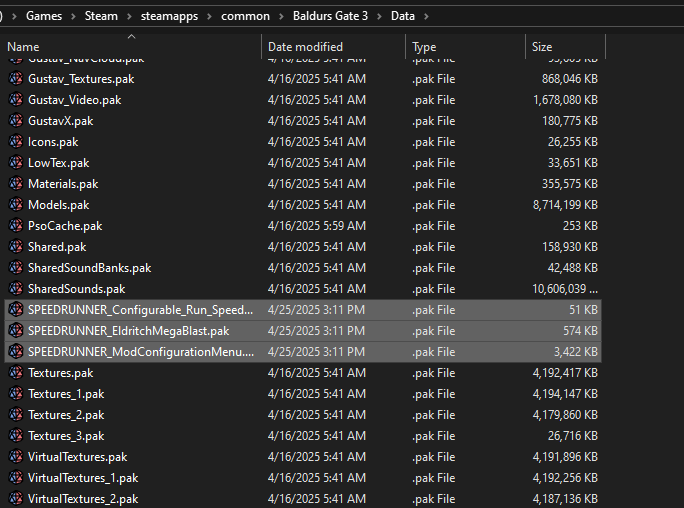
Task: Click the Gustav_Video.pak file icon
Action: 16,100
